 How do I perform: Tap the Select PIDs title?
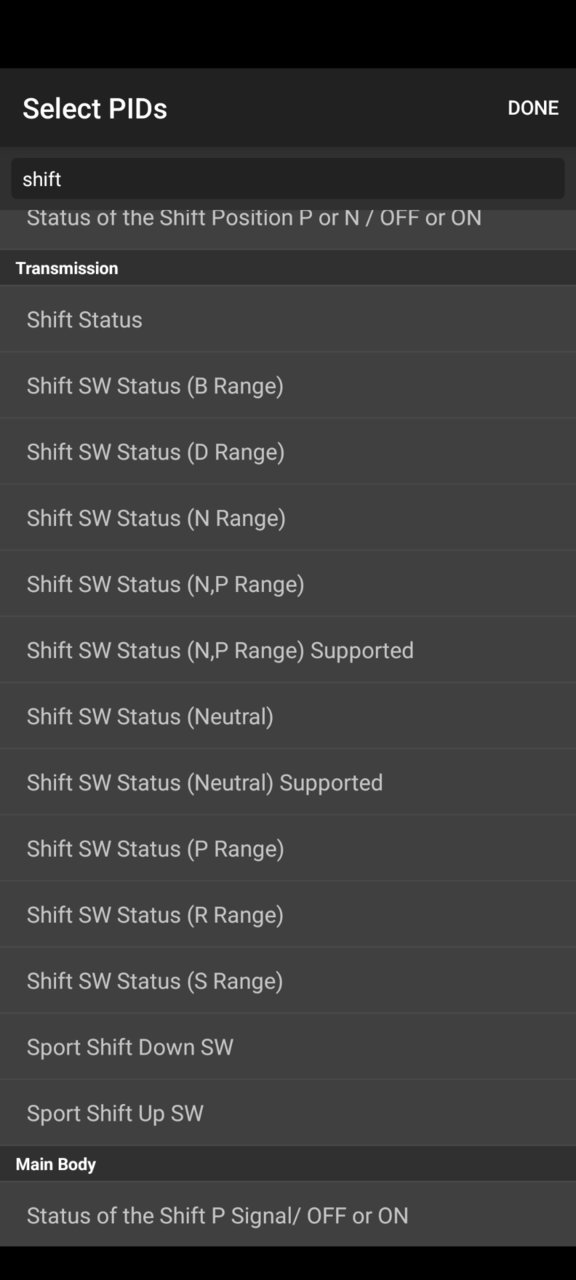(95, 108)
